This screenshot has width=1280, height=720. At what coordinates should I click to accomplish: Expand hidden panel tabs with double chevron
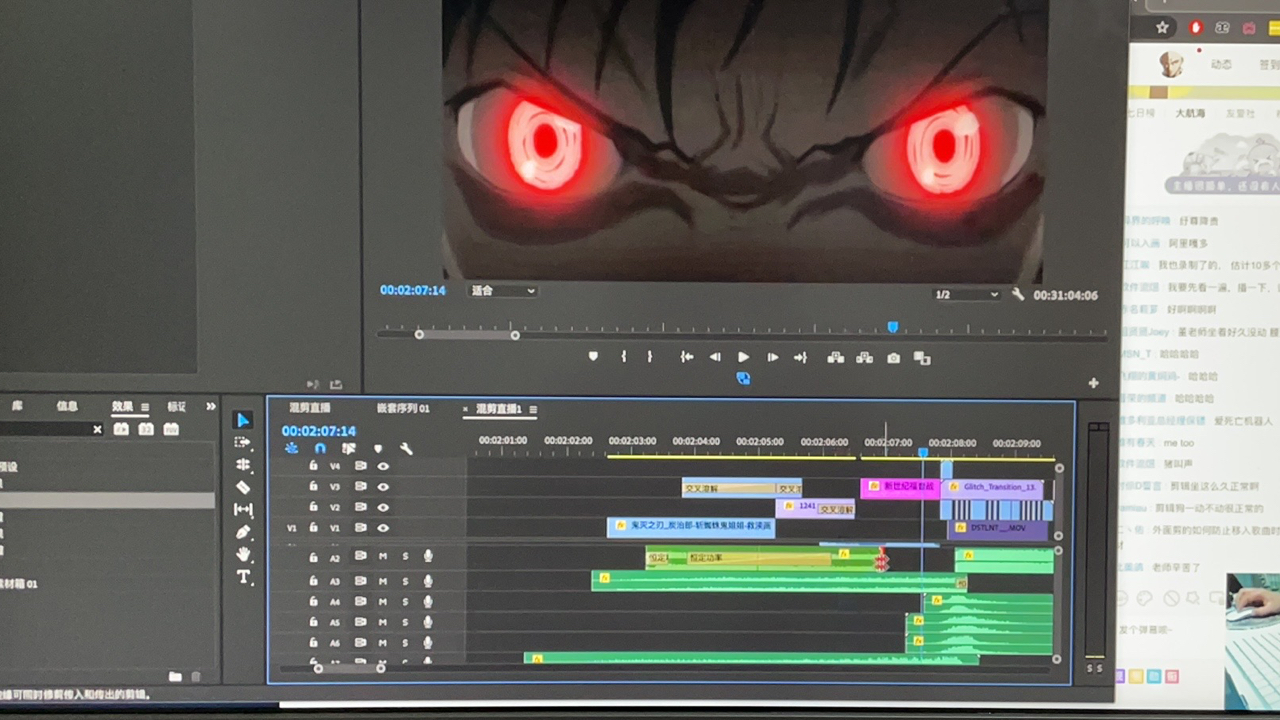[x=211, y=406]
